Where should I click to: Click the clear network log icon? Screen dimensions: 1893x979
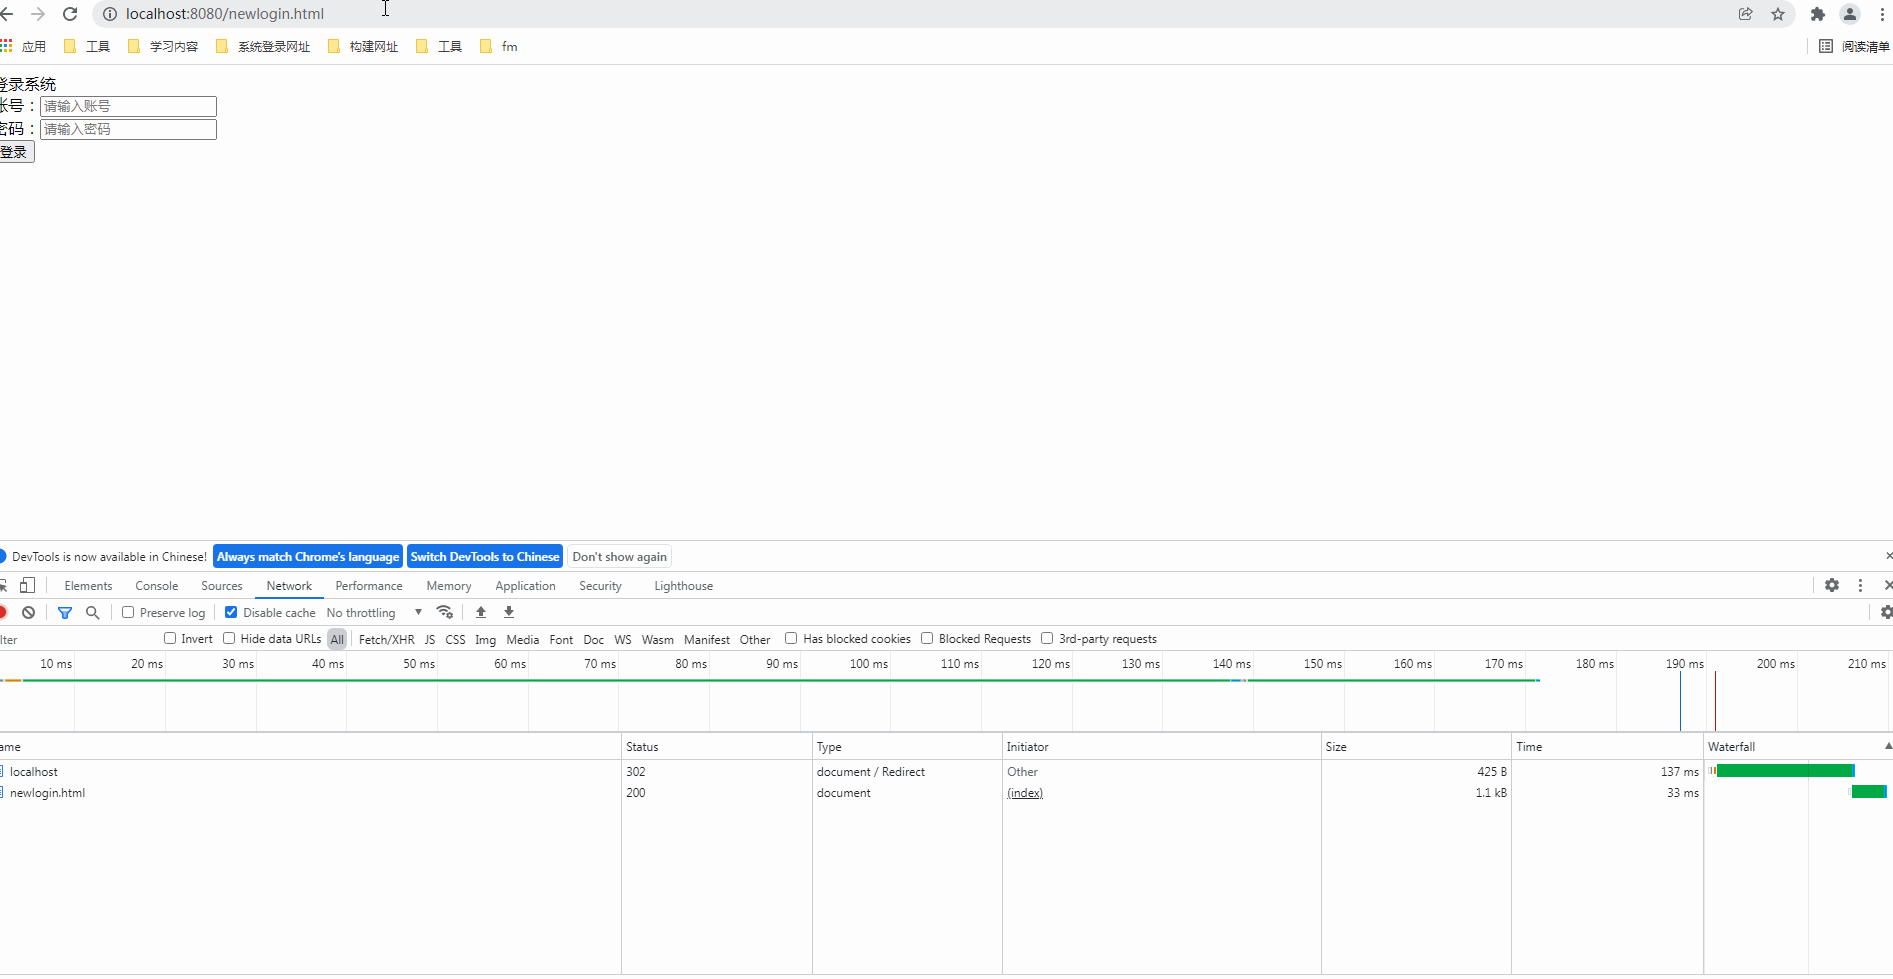pos(28,612)
